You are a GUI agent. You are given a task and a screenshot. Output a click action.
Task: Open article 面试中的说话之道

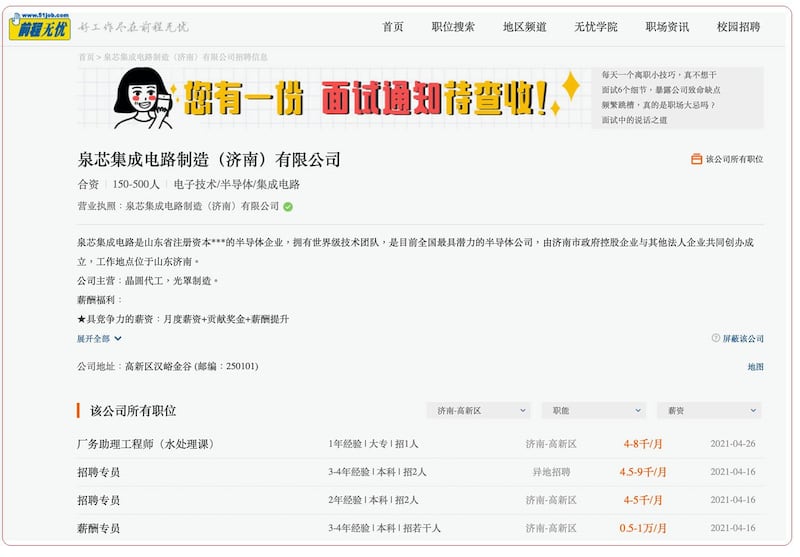point(634,120)
